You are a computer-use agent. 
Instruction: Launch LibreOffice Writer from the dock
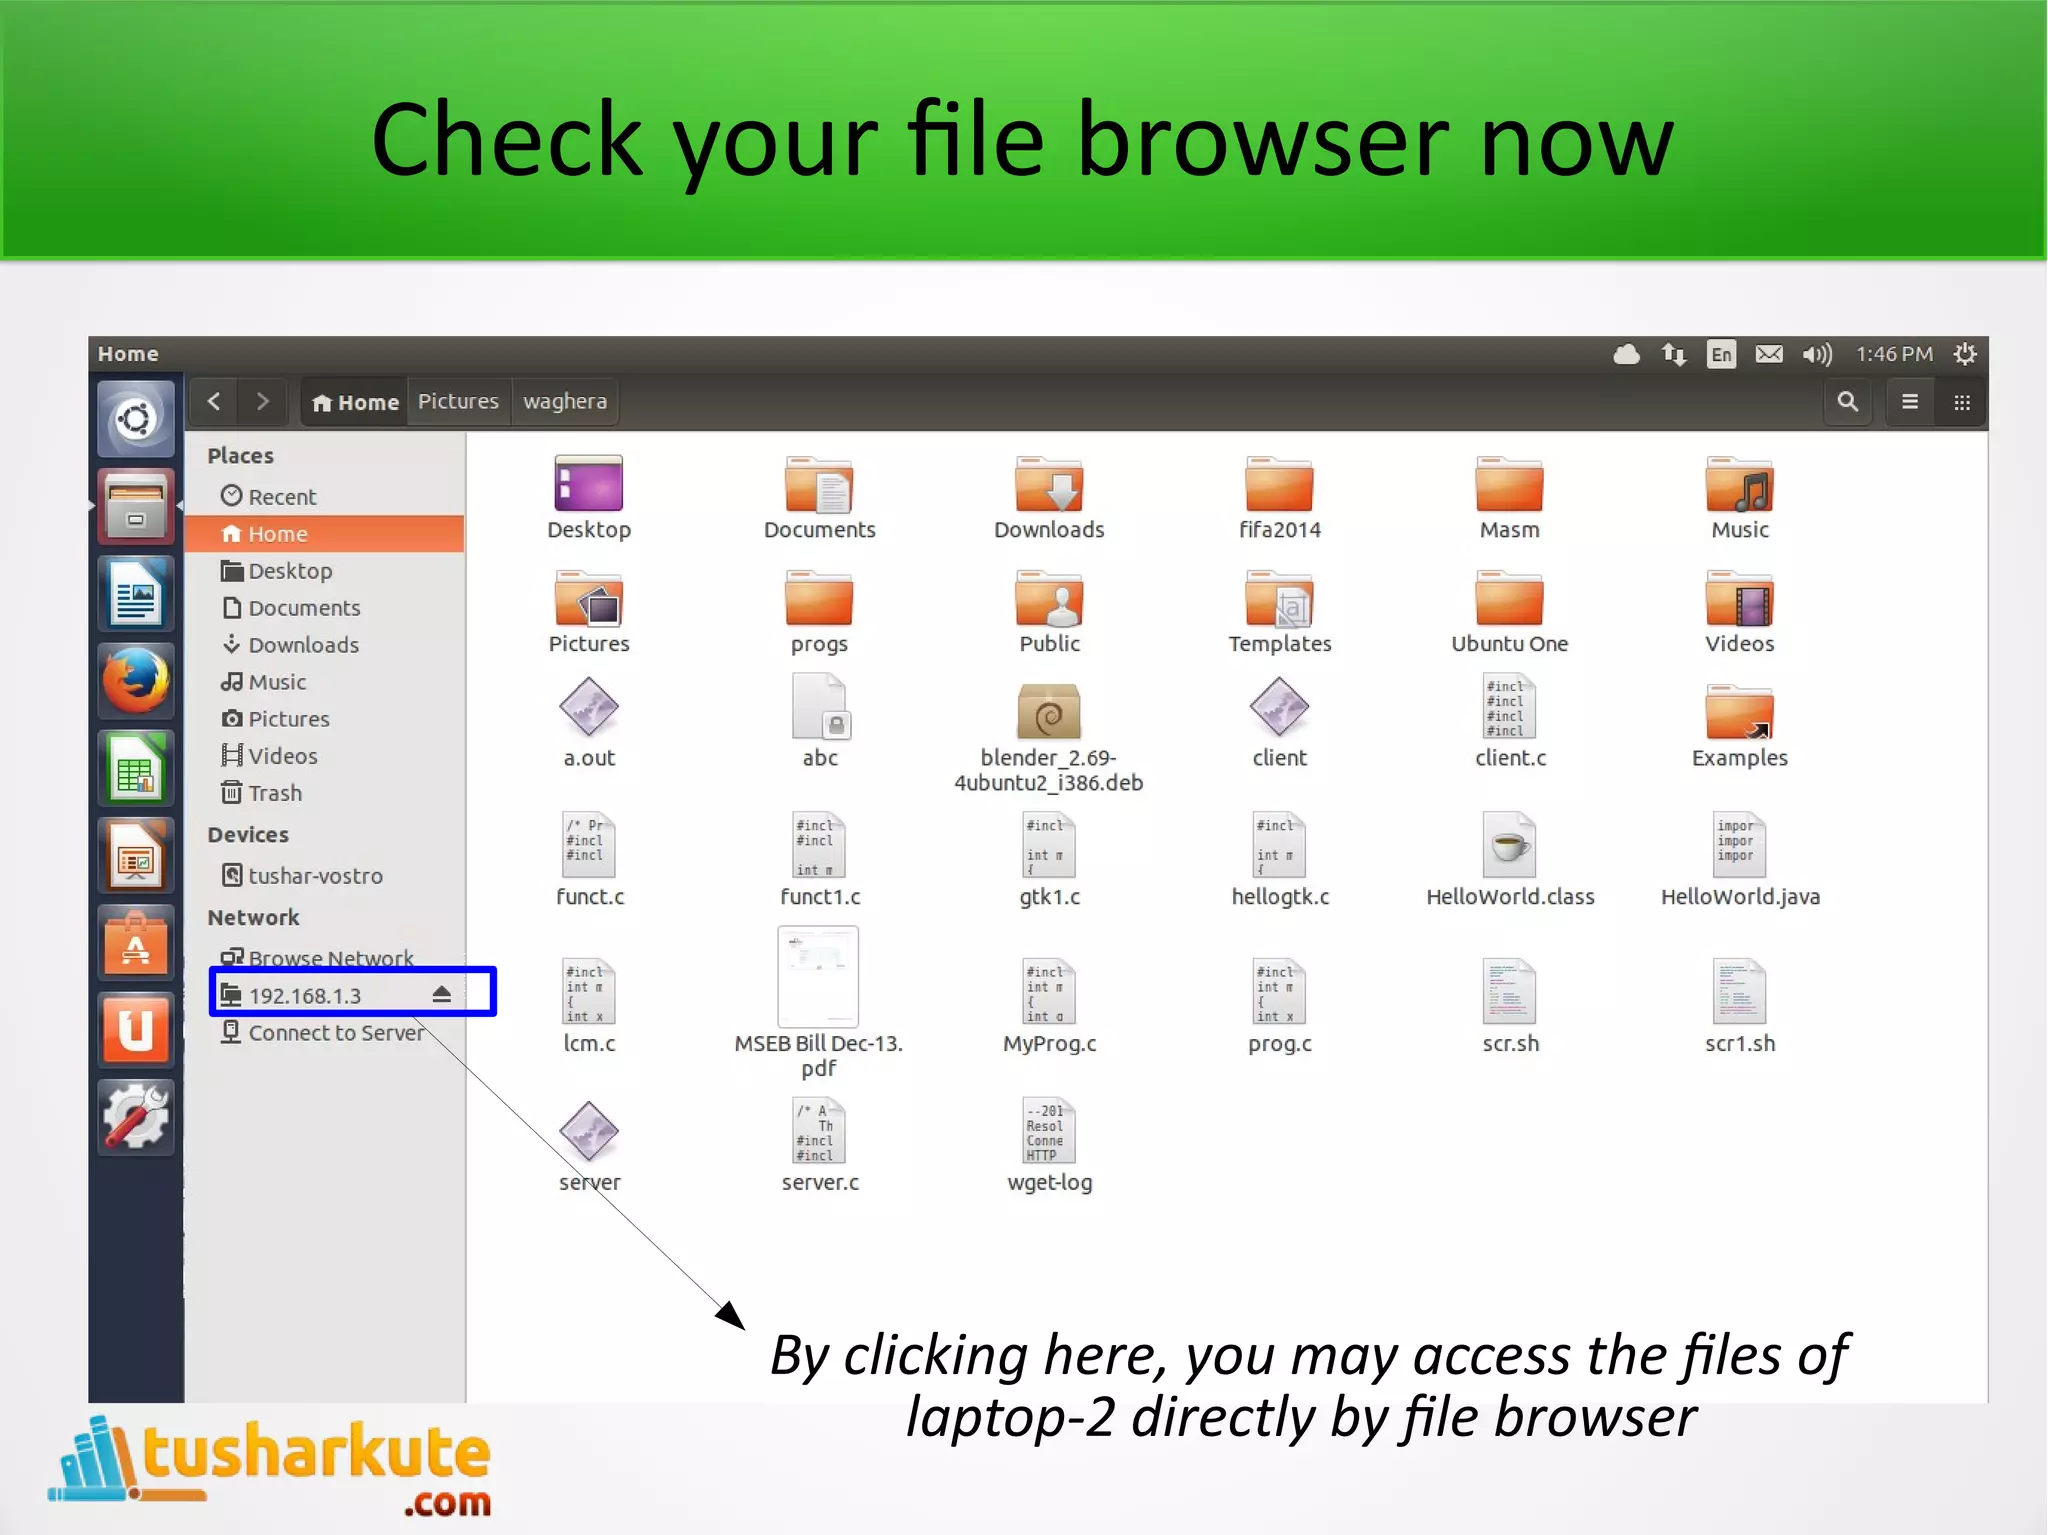(136, 593)
